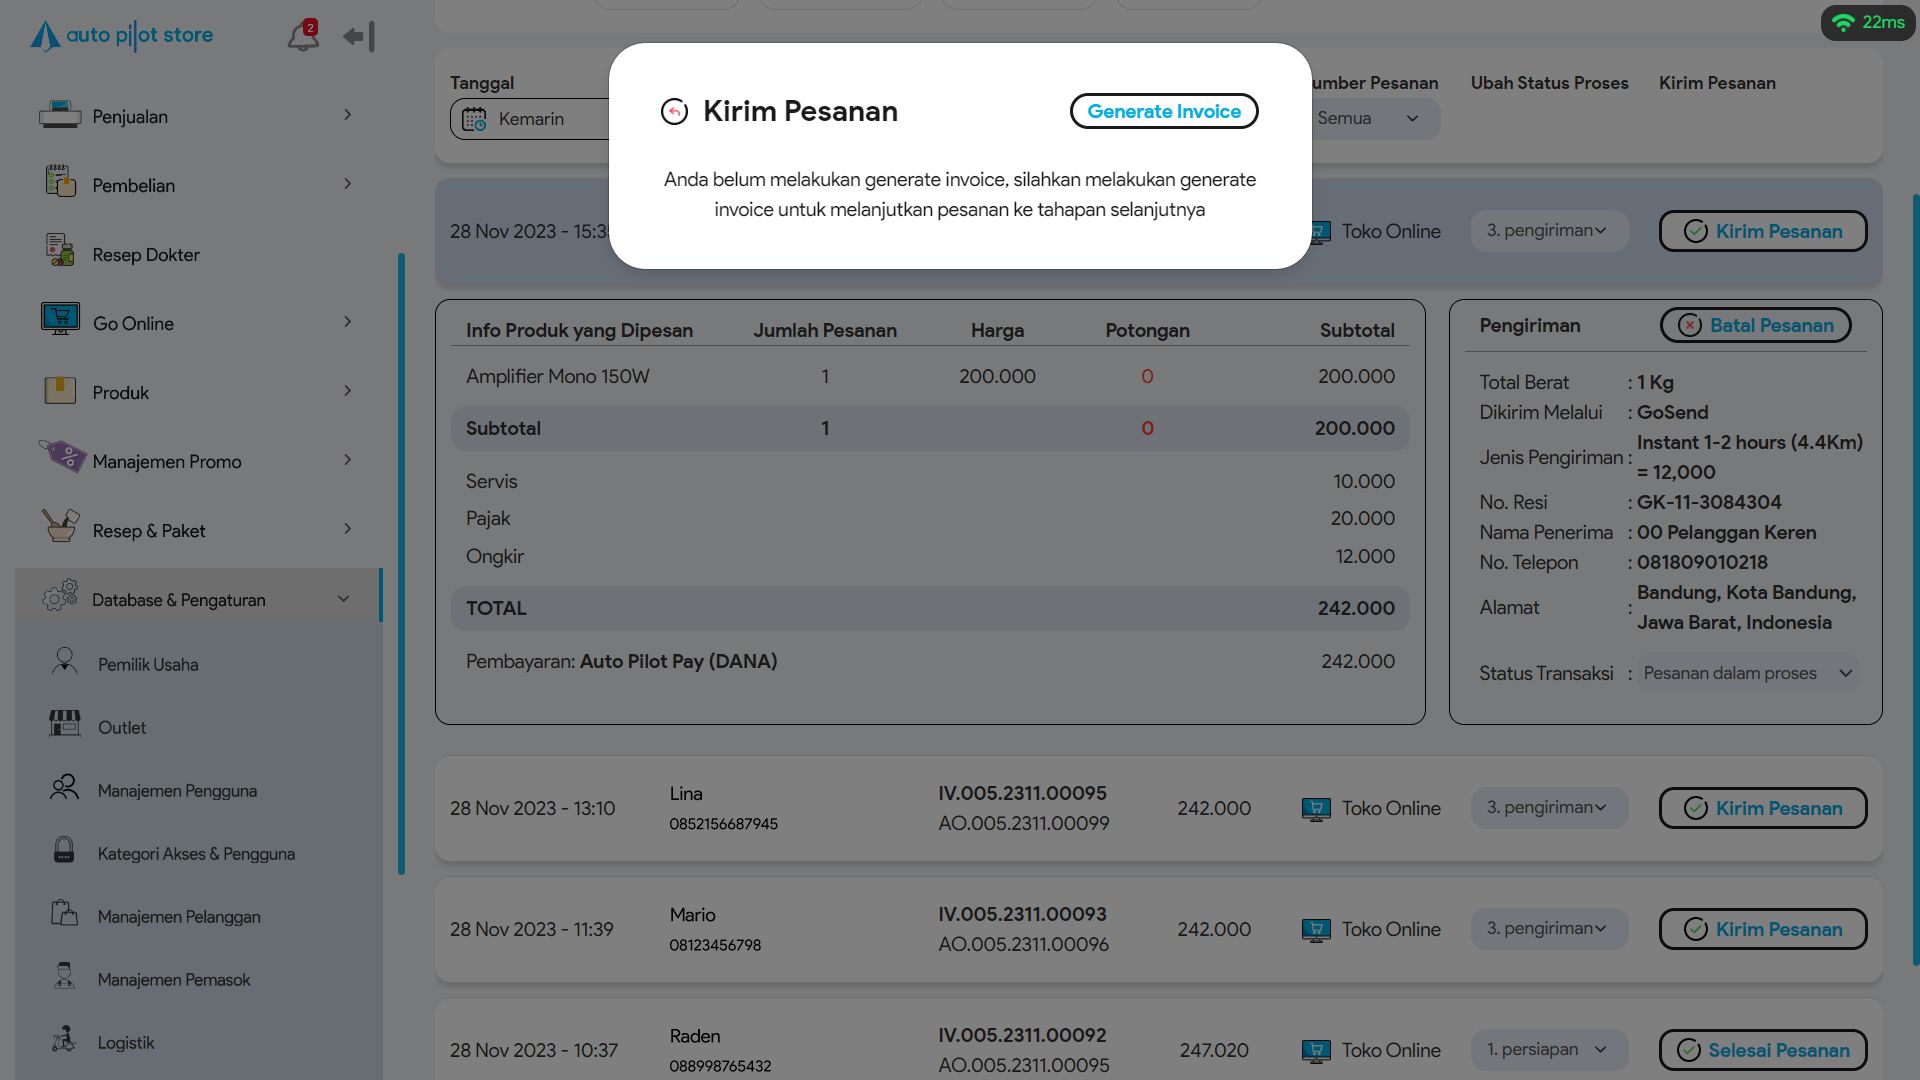Click the Tanggal calendar icon
Image resolution: width=1920 pixels, height=1080 pixels.
click(475, 120)
